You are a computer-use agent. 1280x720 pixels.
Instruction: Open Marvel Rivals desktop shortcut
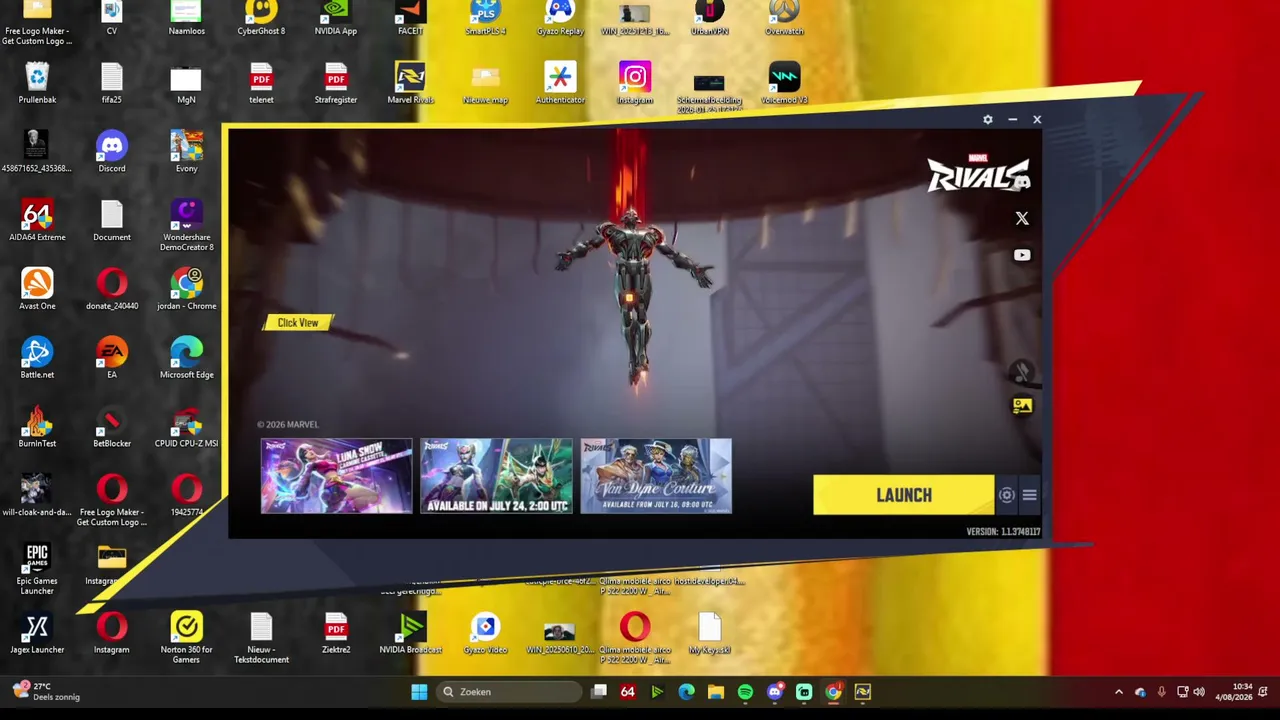410,83
